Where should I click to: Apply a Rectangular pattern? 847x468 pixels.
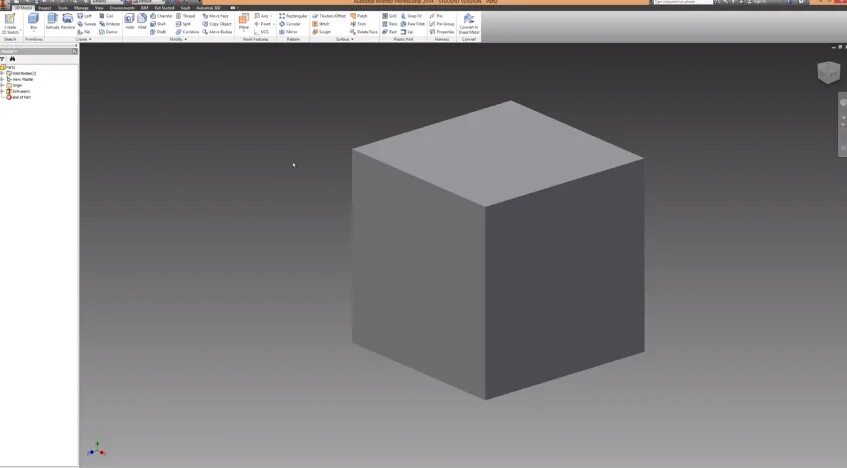293,16
